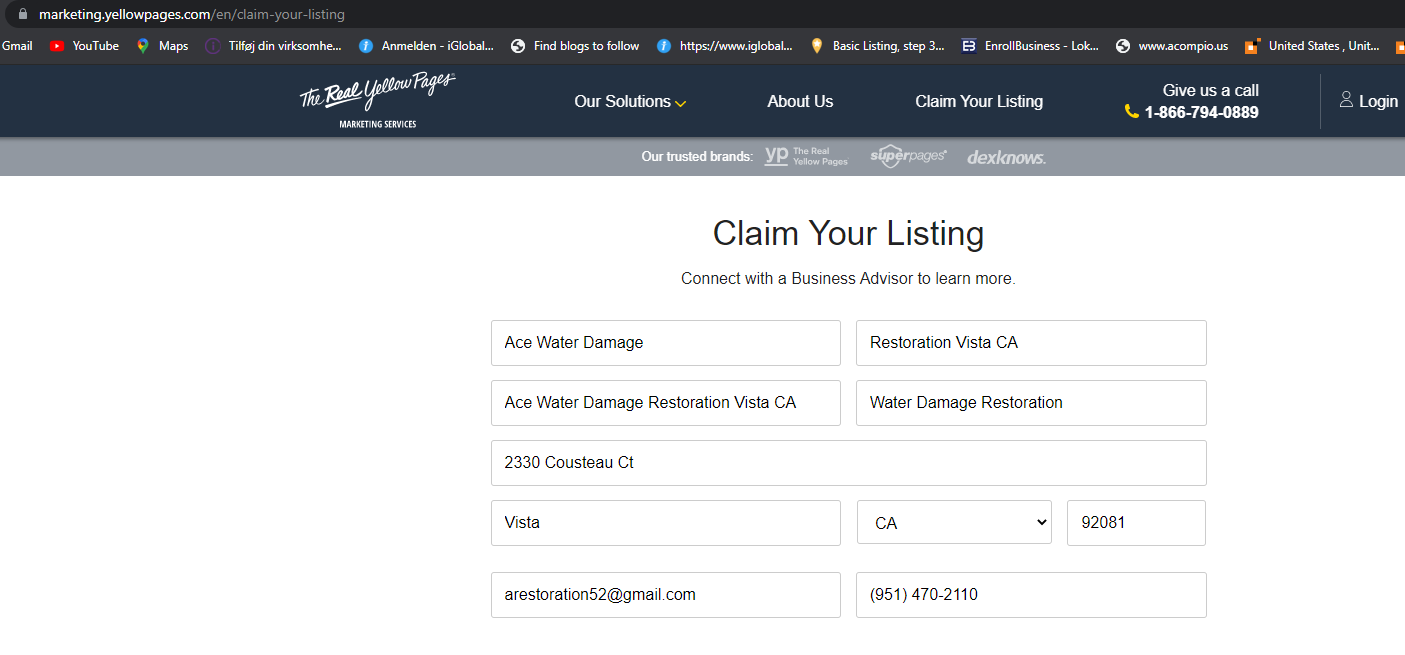Click the Connect with a Business Advisor text
This screenshot has width=1405, height=655.
[848, 279]
